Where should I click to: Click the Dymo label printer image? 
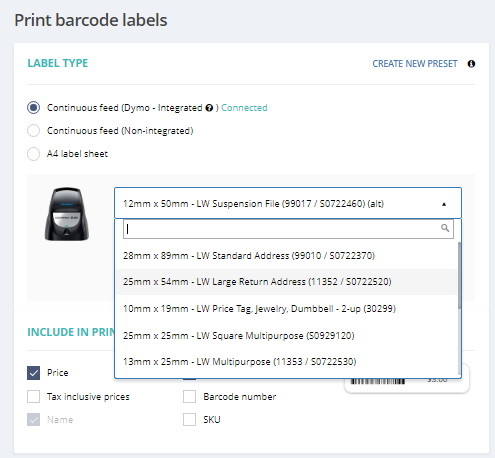(67, 214)
